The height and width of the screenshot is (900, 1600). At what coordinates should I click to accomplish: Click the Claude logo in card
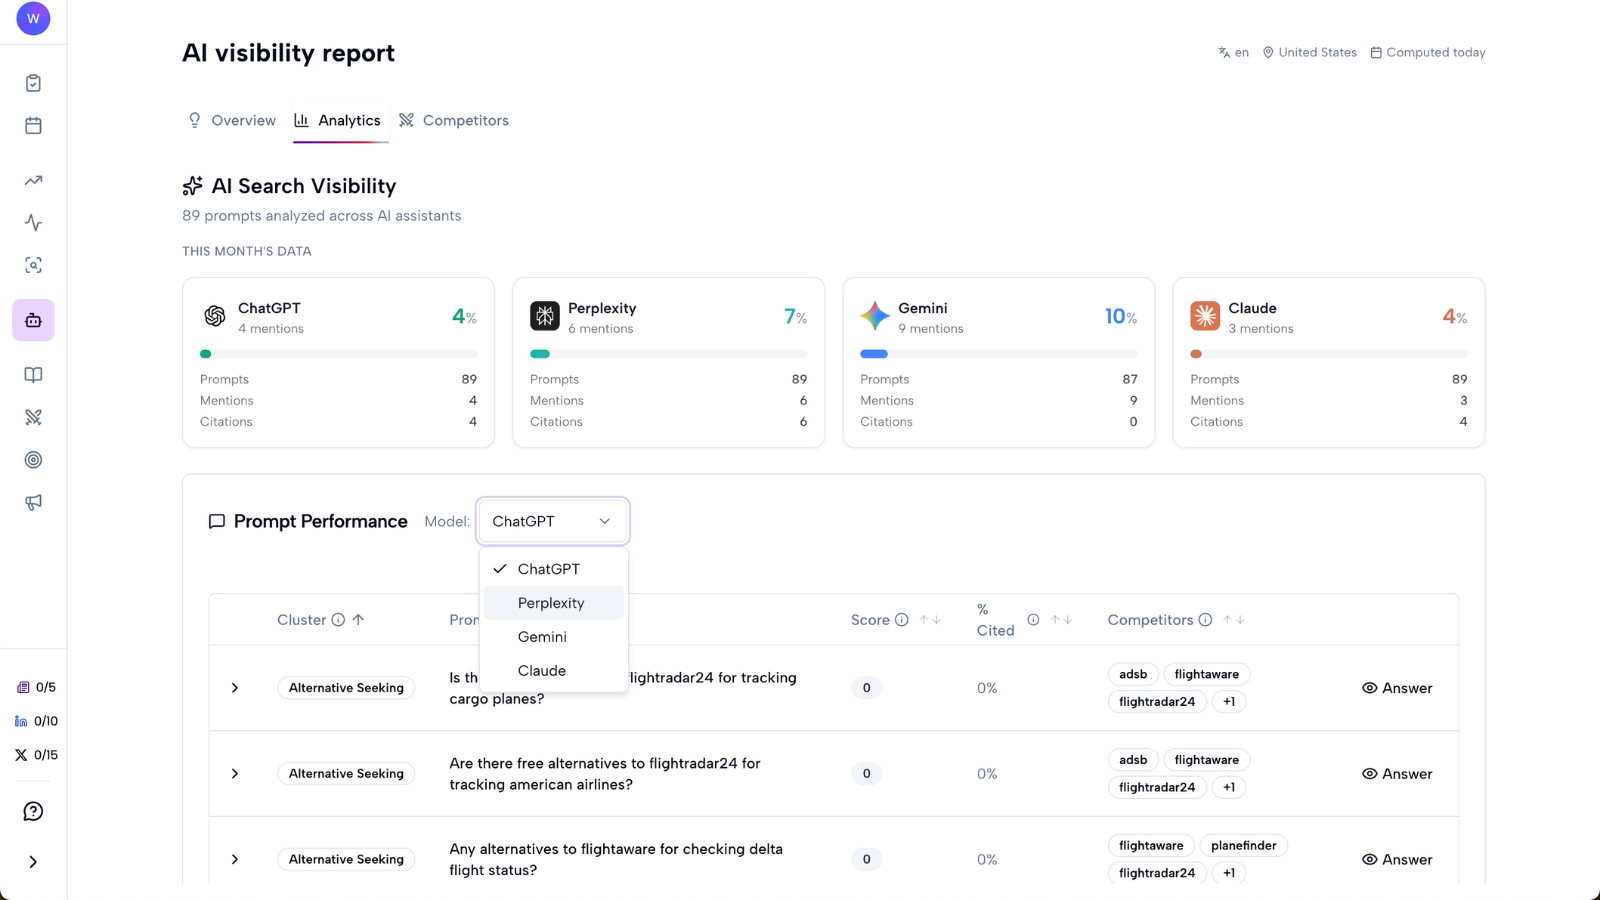point(1205,316)
